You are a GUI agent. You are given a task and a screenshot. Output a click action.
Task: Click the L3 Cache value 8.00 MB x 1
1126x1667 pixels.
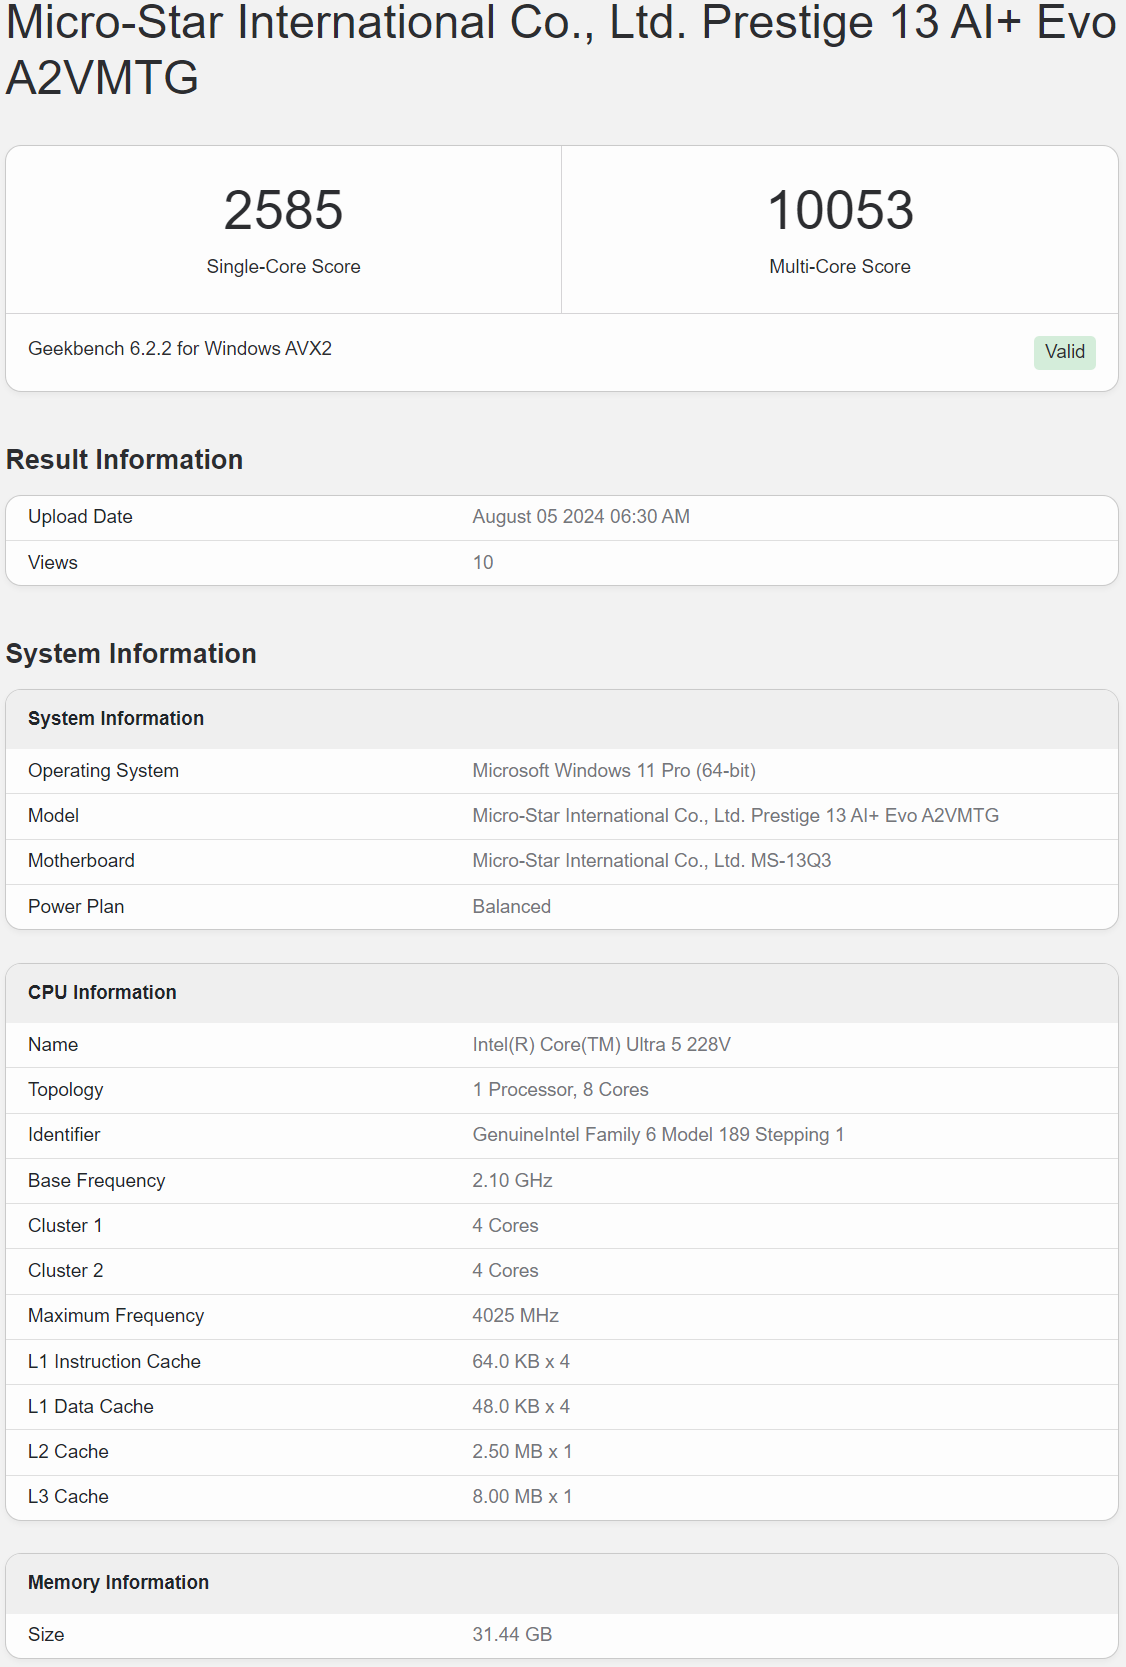tap(522, 1497)
